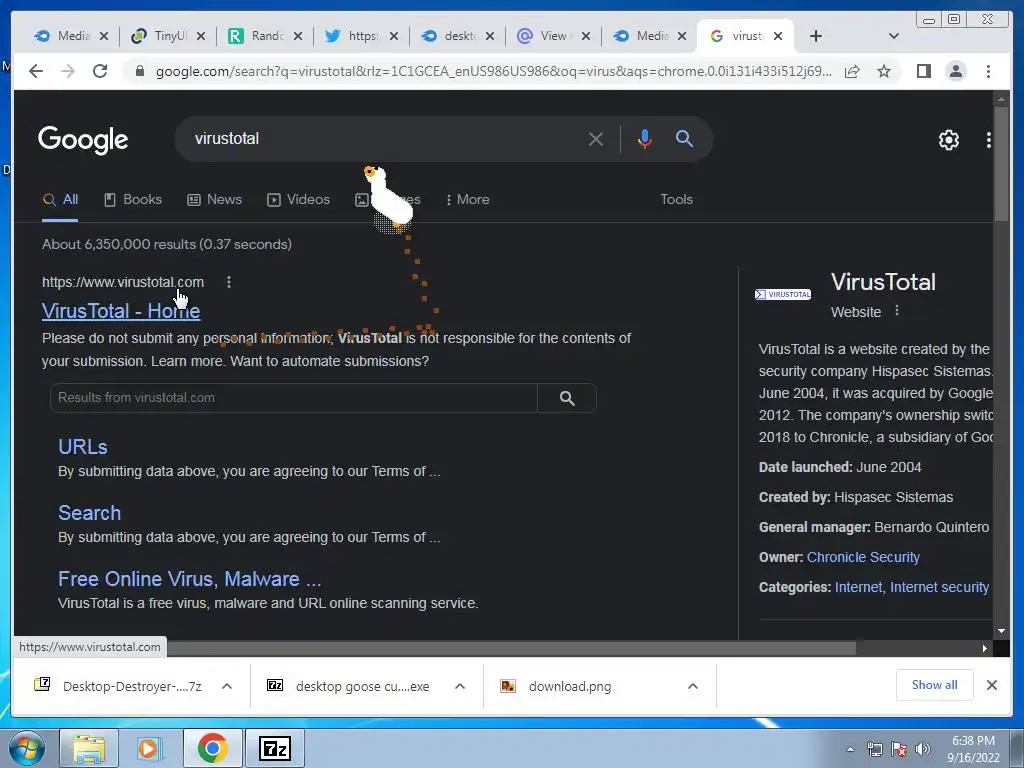Click the VirusTotal logo thumbnail
The width and height of the screenshot is (1024, 768).
pyautogui.click(x=782, y=295)
